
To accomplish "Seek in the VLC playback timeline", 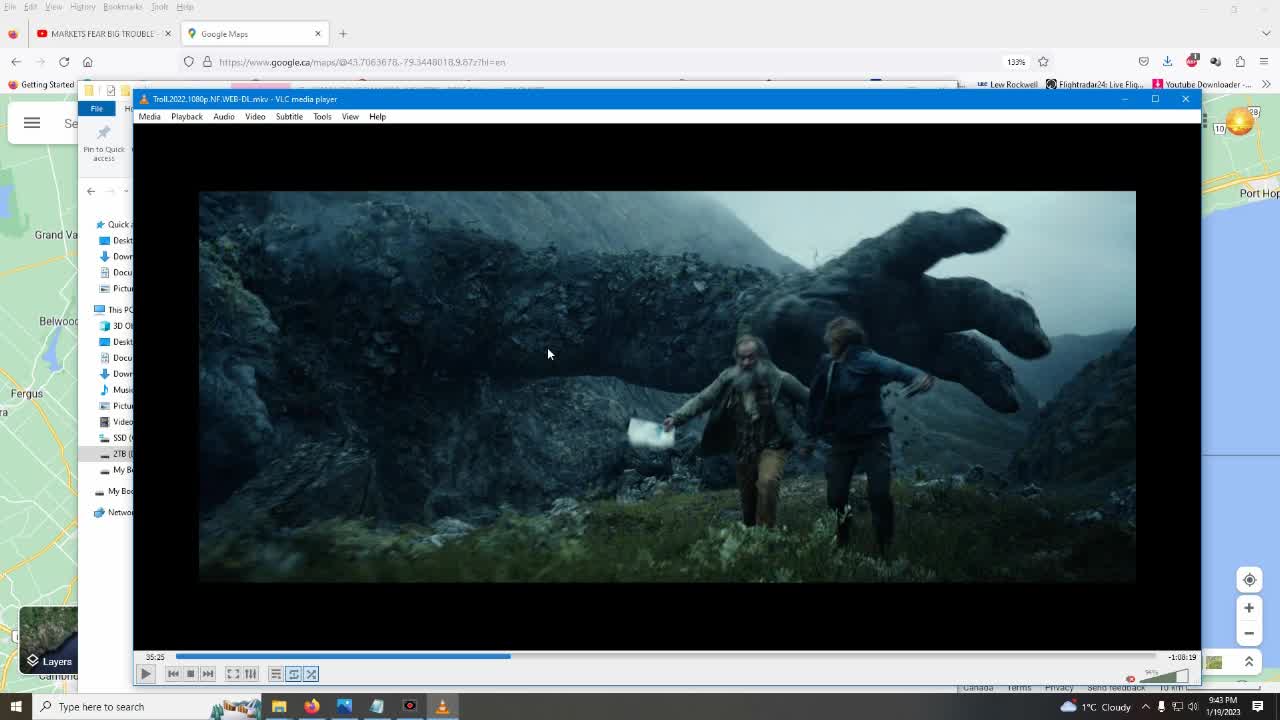I will pyautogui.click(x=665, y=657).
